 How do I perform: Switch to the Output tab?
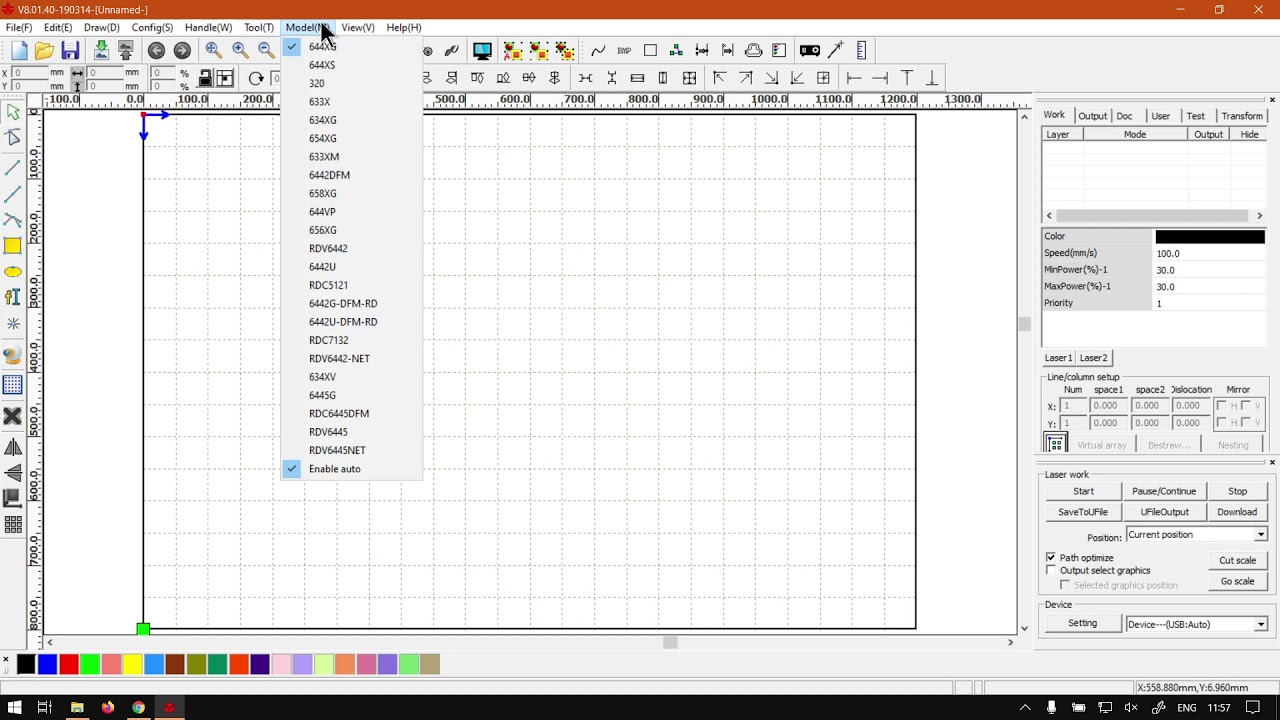pos(1092,116)
